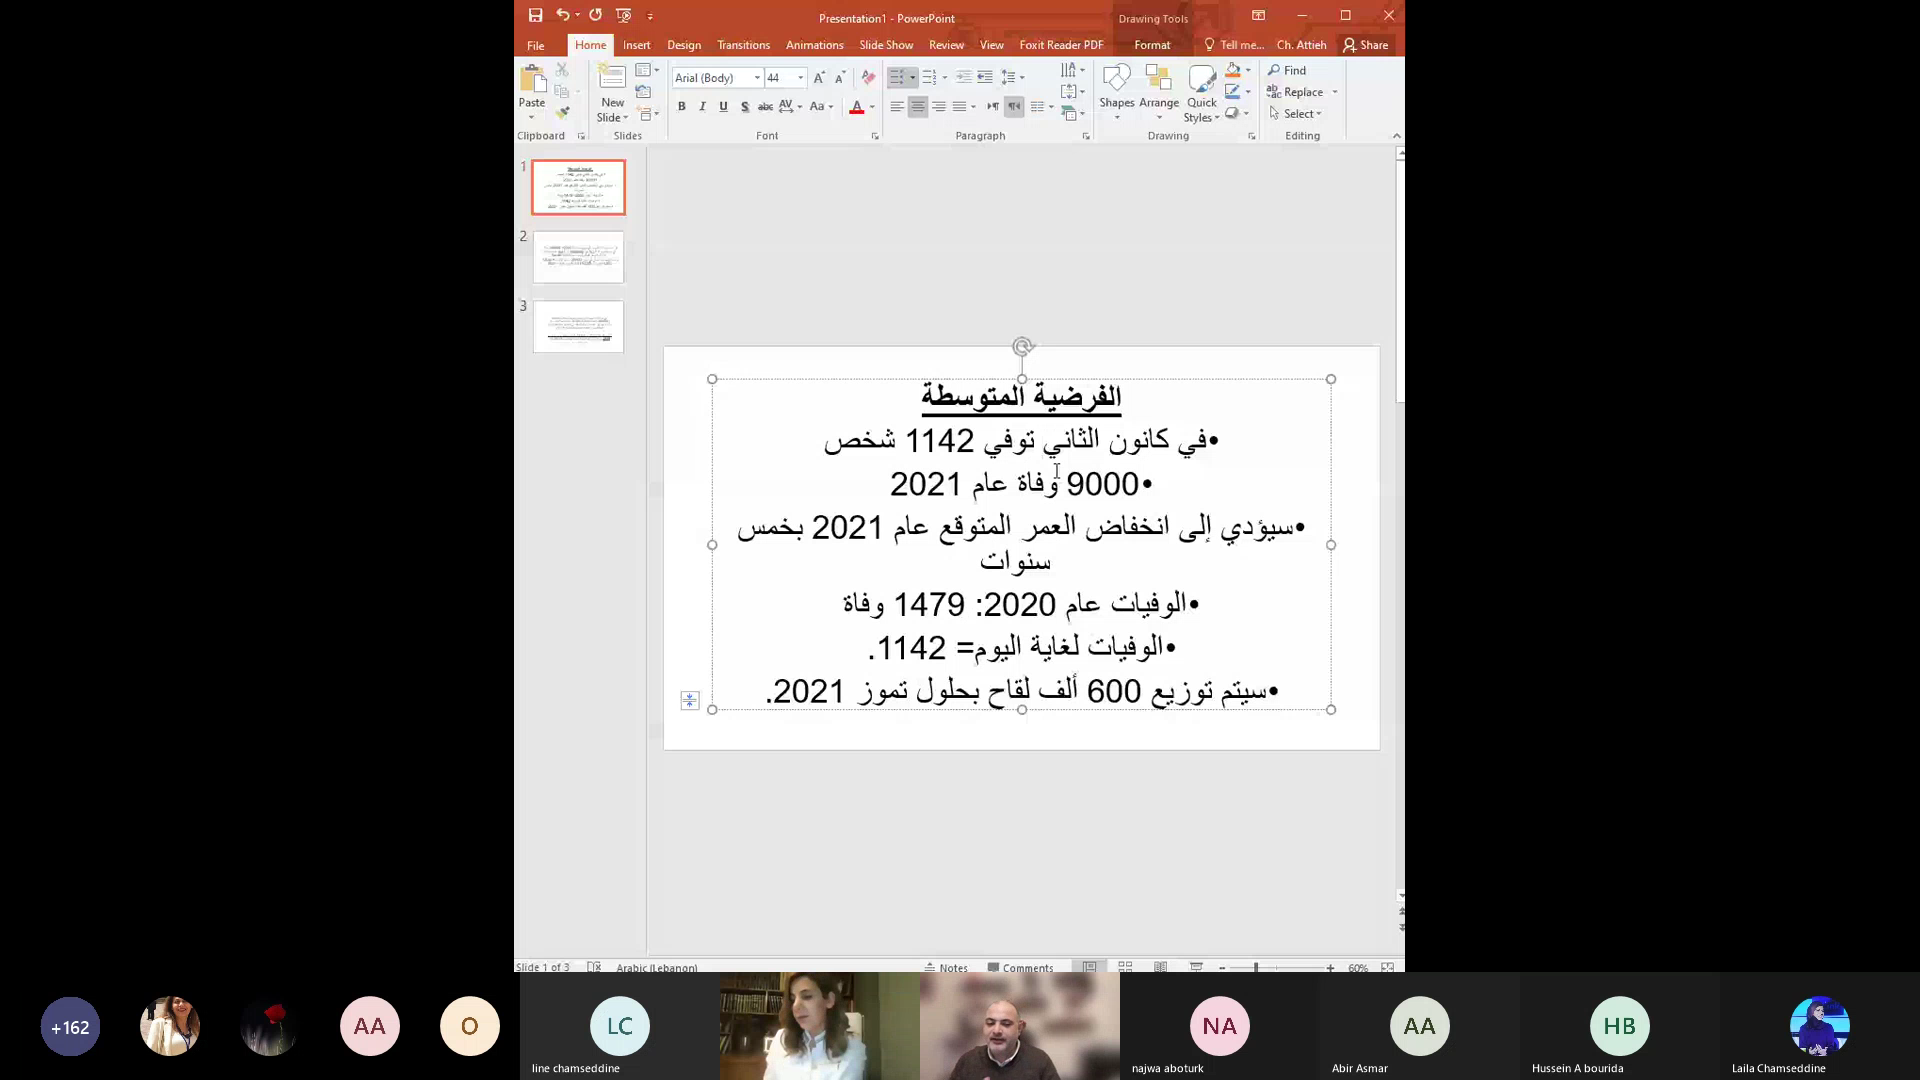The height and width of the screenshot is (1080, 1920).
Task: Click the Save icon in quick access toolbar
Action: (x=535, y=15)
